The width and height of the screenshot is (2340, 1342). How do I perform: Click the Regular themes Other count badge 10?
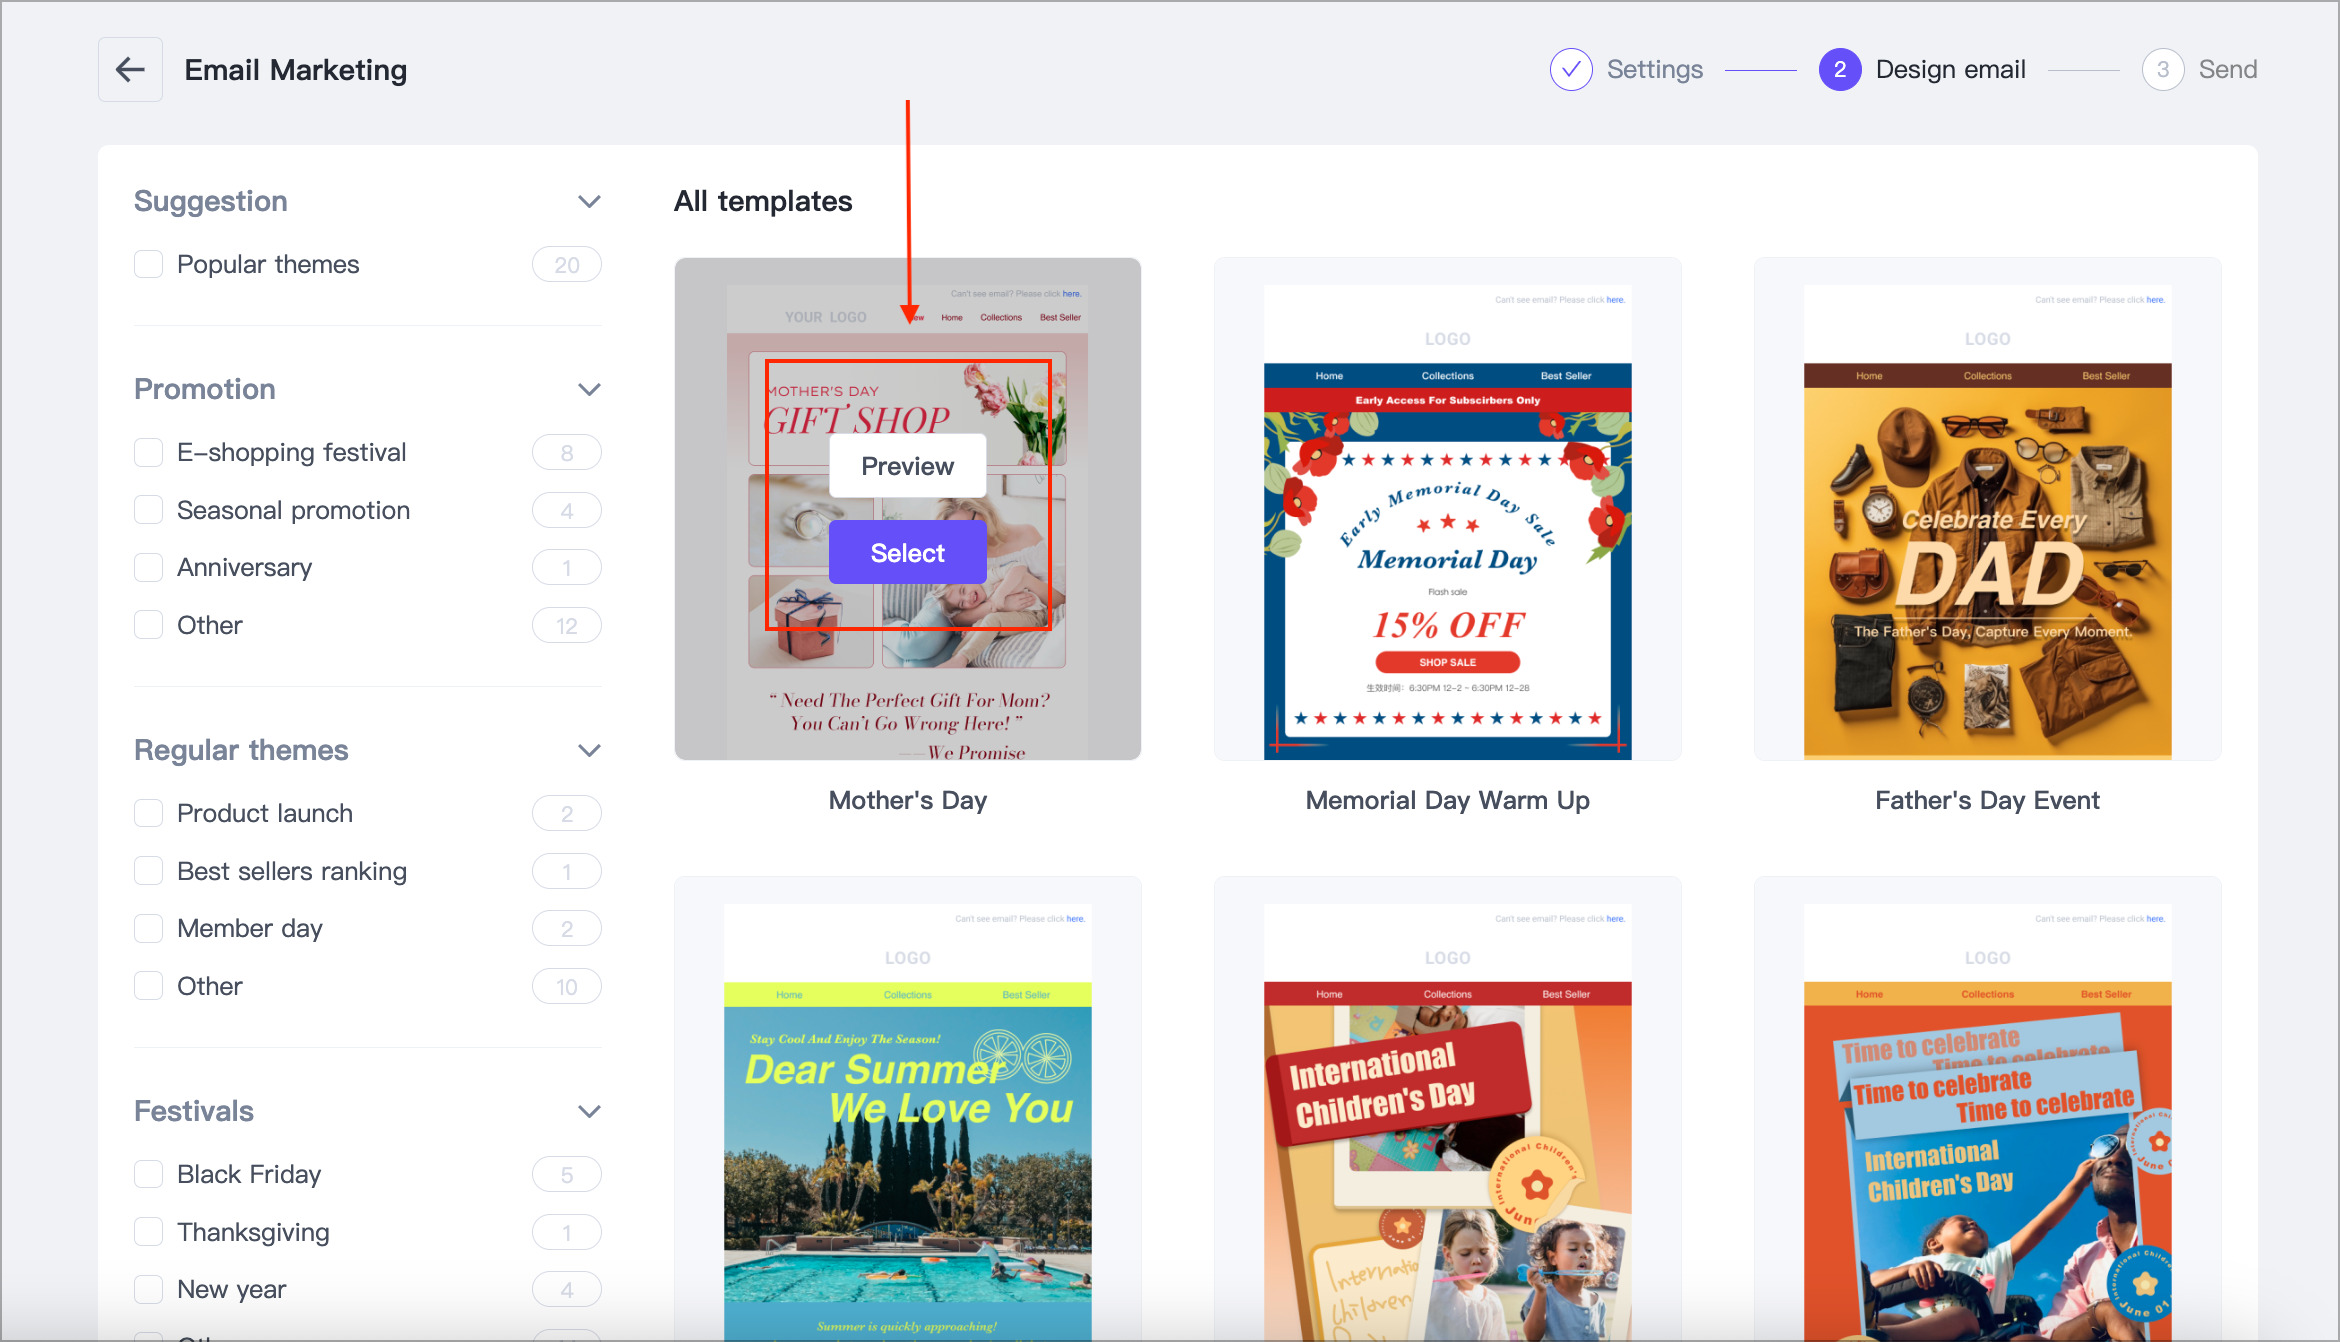(567, 986)
